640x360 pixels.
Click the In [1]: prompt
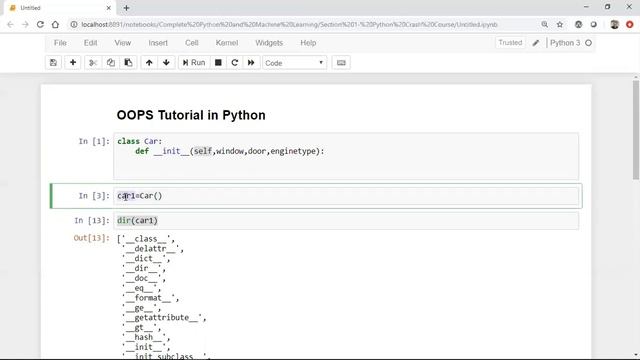94,141
